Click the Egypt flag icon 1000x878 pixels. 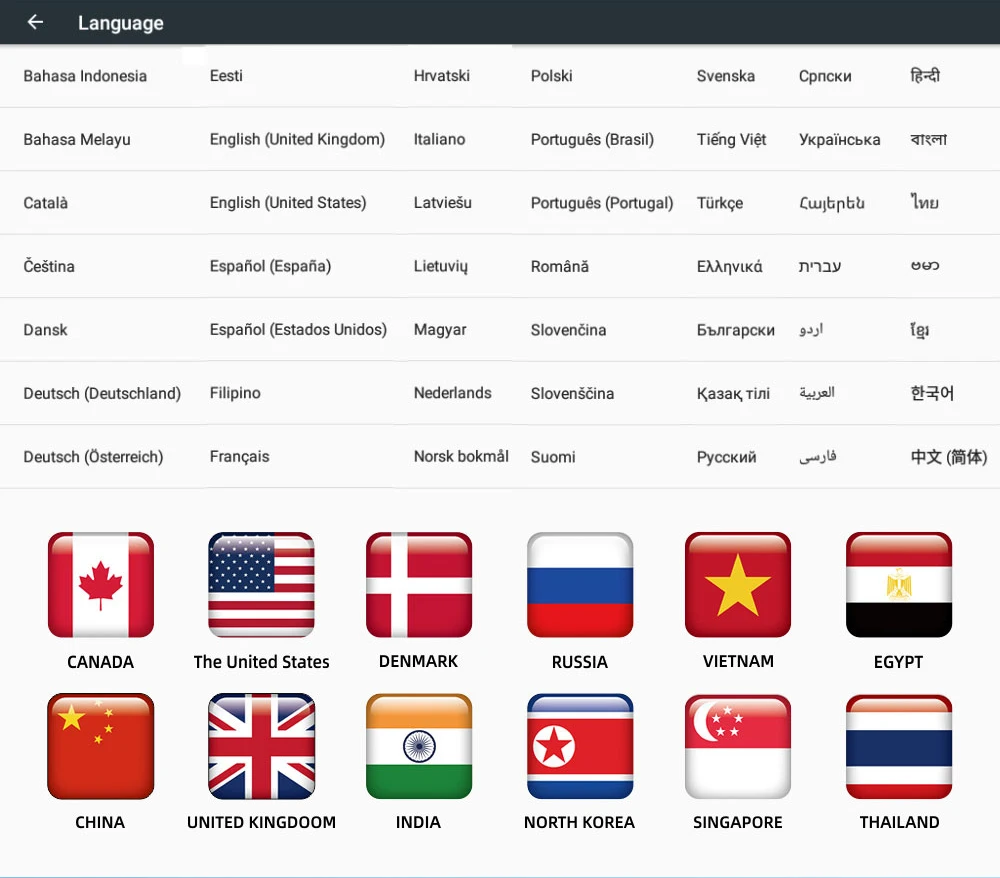pos(899,585)
